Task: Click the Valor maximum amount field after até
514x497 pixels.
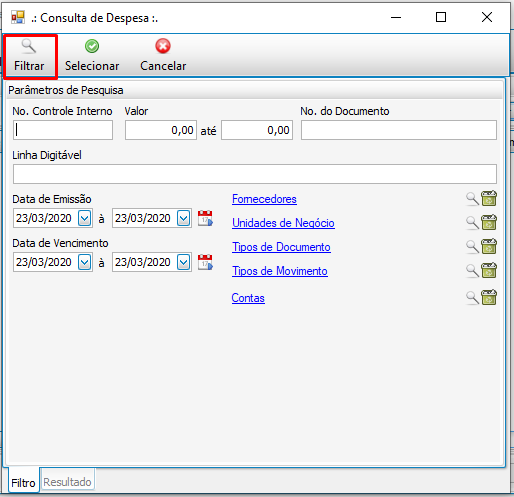Action: pyautogui.click(x=257, y=130)
